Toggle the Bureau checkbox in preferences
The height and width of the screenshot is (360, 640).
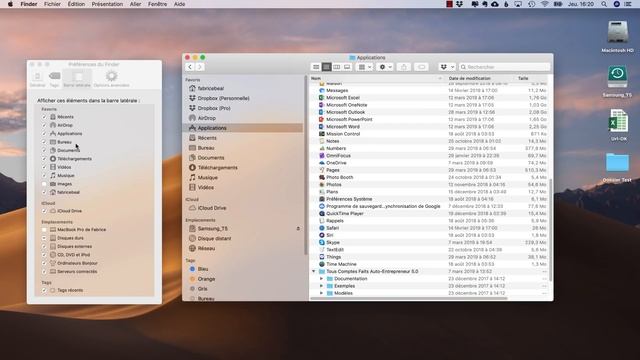coord(44,142)
